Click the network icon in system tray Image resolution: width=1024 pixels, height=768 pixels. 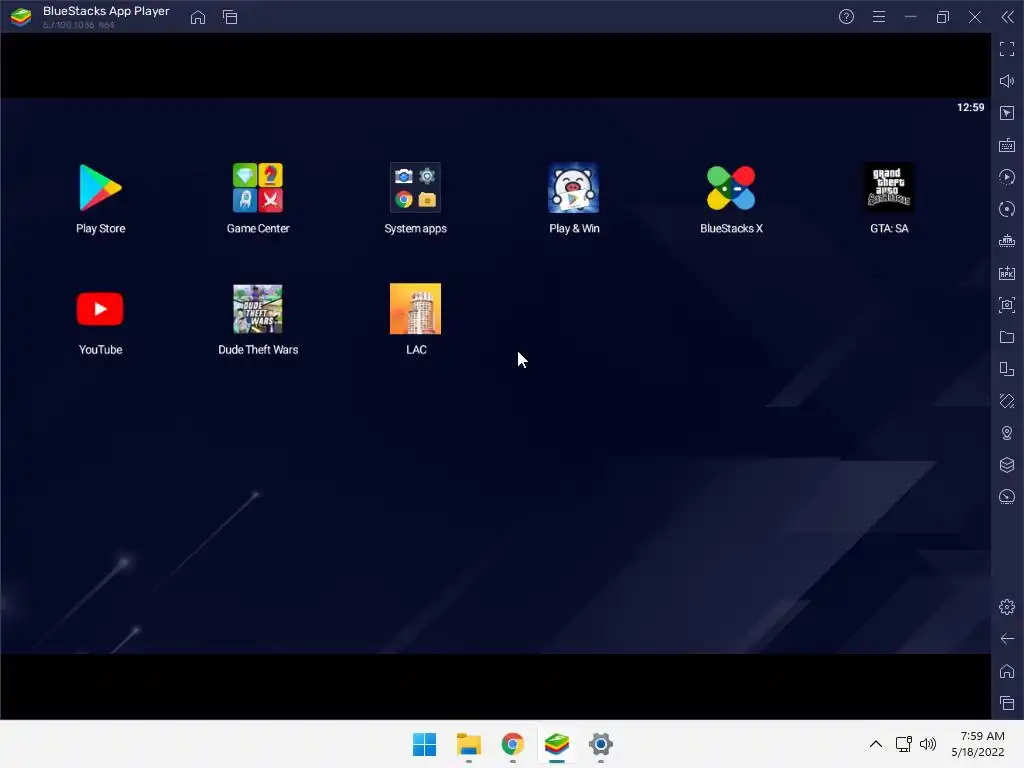904,744
